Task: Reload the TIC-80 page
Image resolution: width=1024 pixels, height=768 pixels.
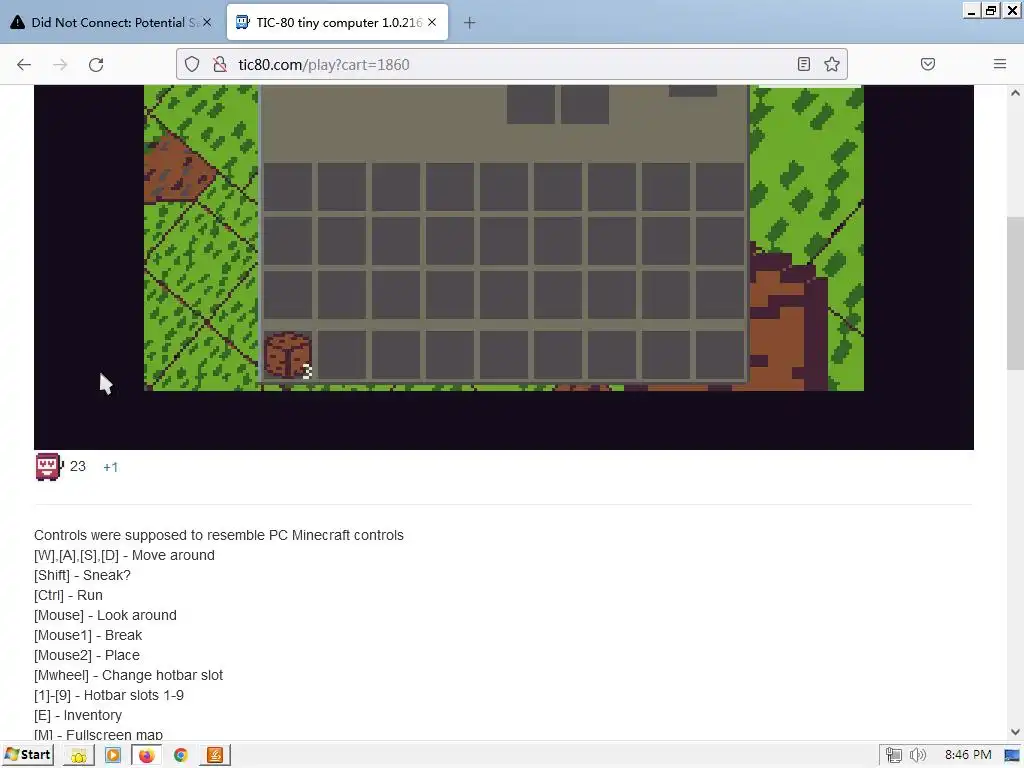Action: pyautogui.click(x=96, y=64)
